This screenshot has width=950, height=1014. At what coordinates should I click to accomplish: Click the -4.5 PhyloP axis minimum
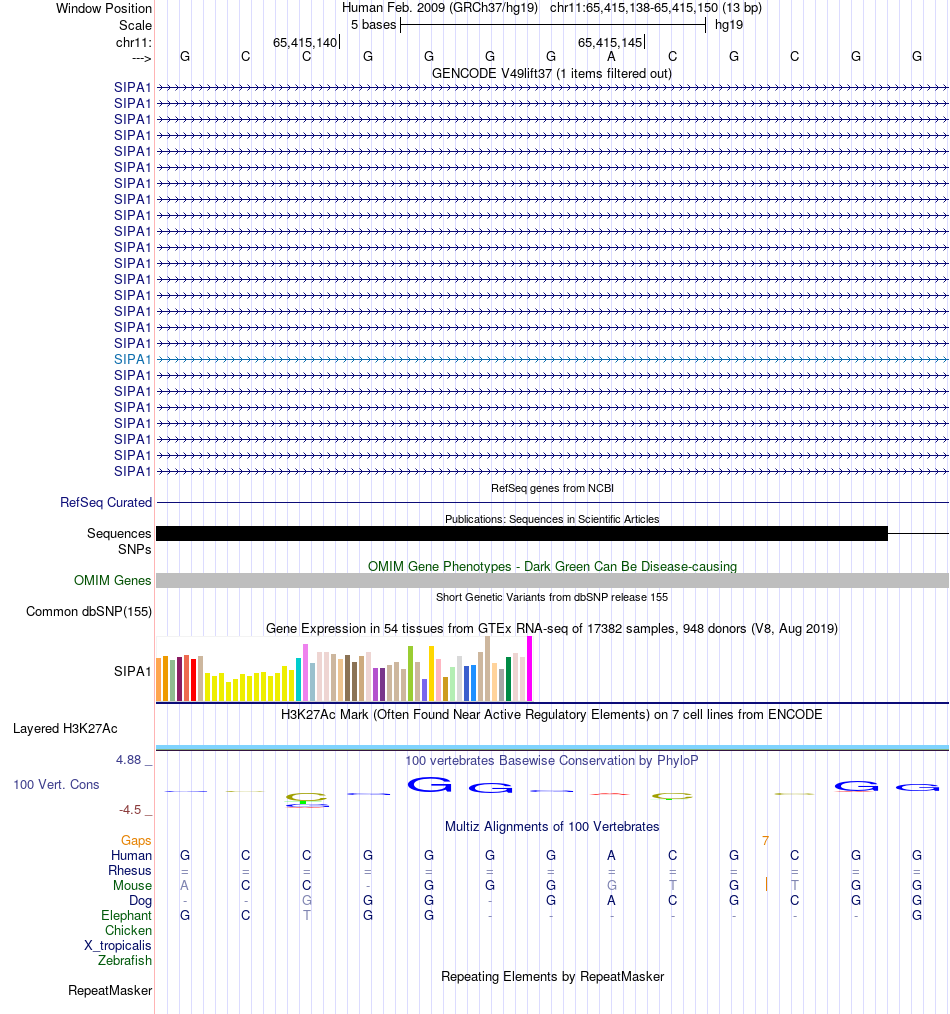pyautogui.click(x=130, y=810)
